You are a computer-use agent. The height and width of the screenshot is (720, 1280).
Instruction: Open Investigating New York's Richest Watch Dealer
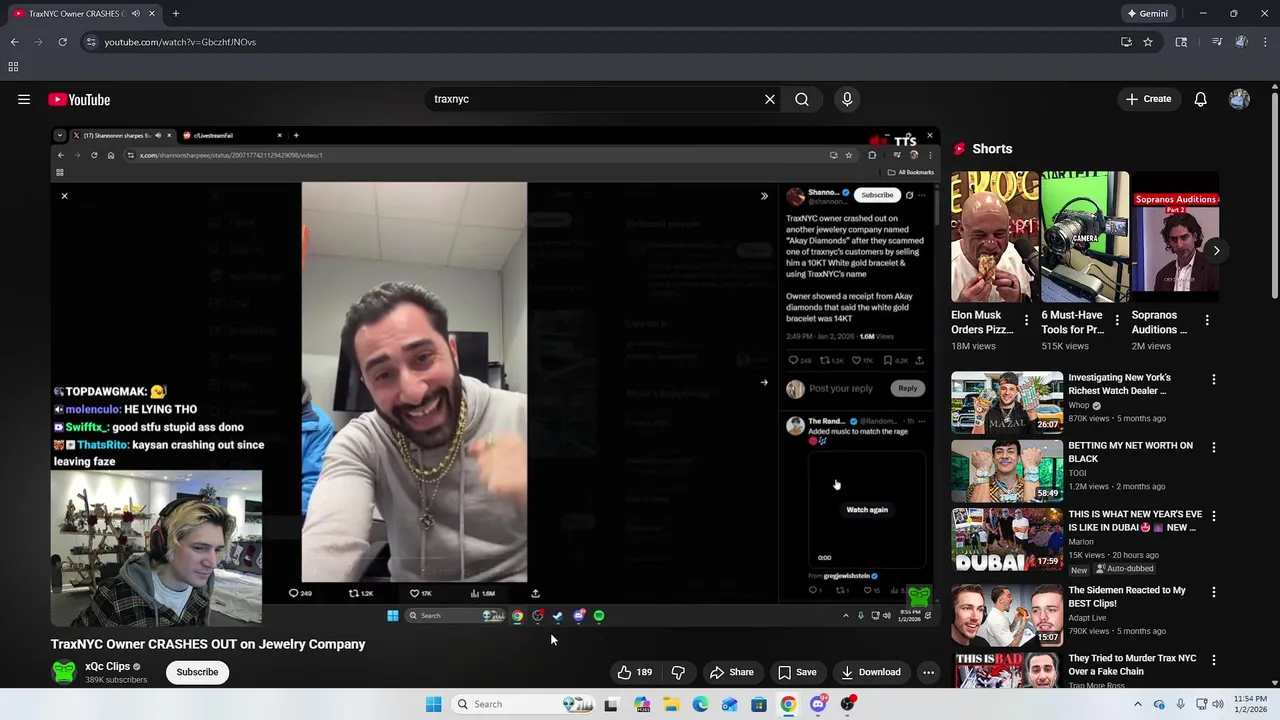[1007, 403]
